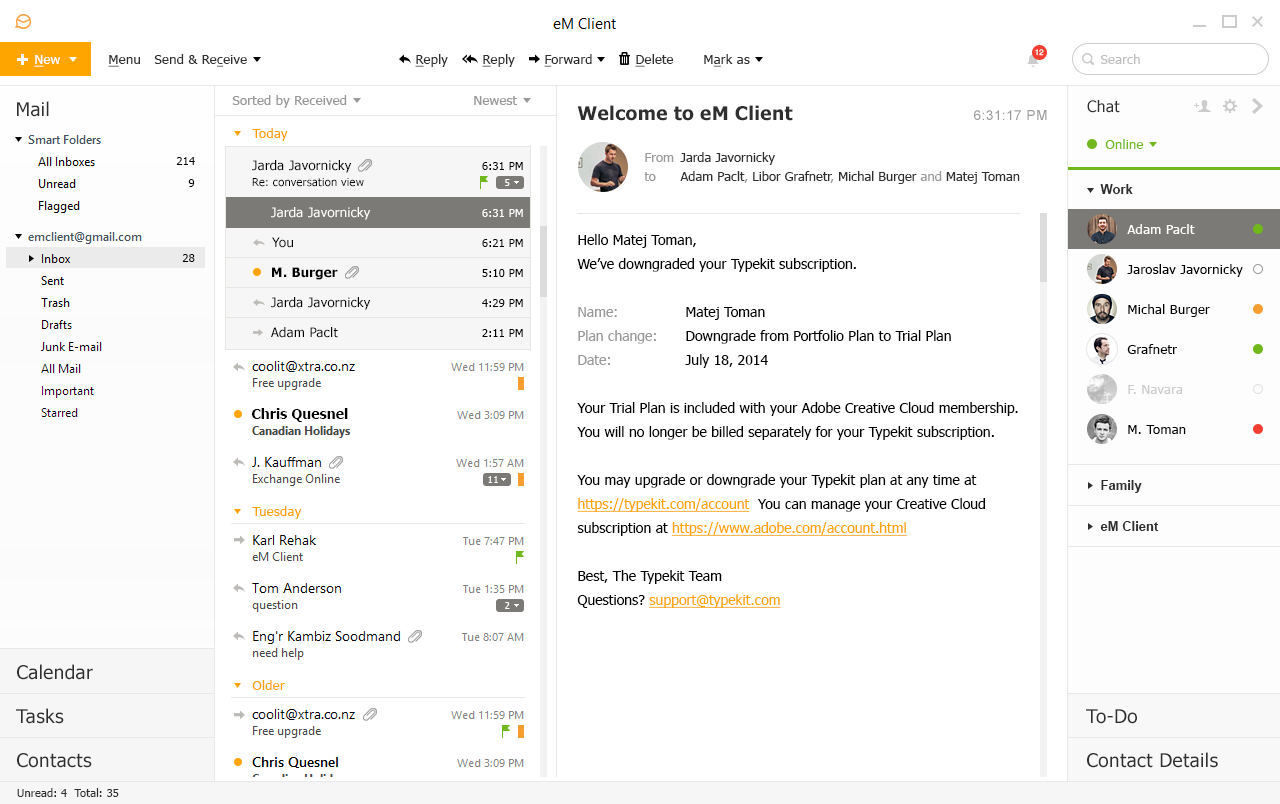
Task: Click orange category tag on coolit@xtra.co.nz Free upgrade
Action: (x=521, y=383)
